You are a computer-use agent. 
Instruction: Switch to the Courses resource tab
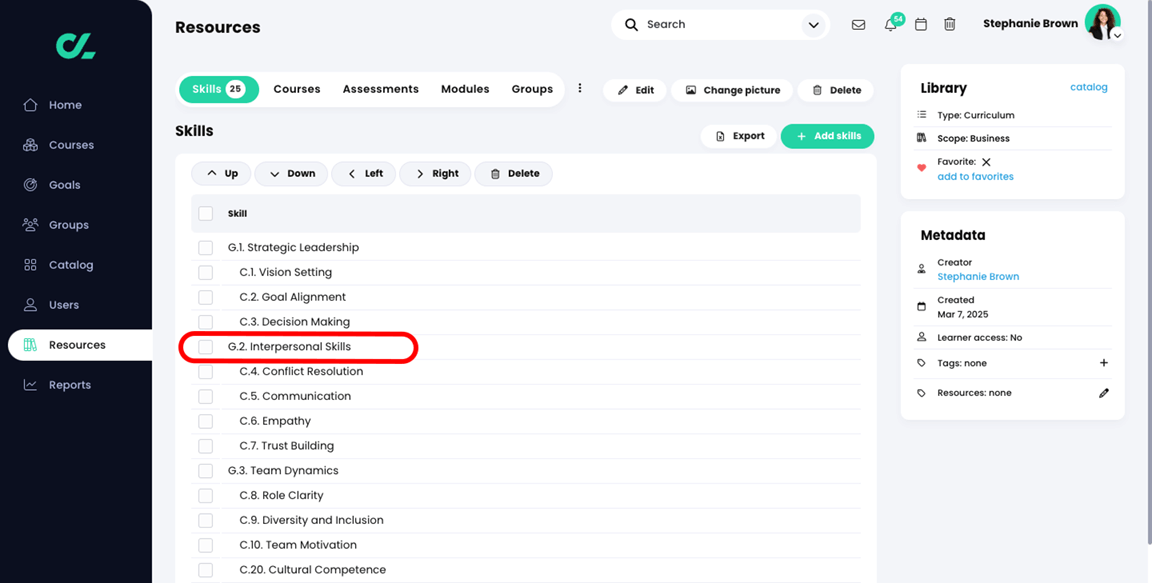(x=296, y=88)
